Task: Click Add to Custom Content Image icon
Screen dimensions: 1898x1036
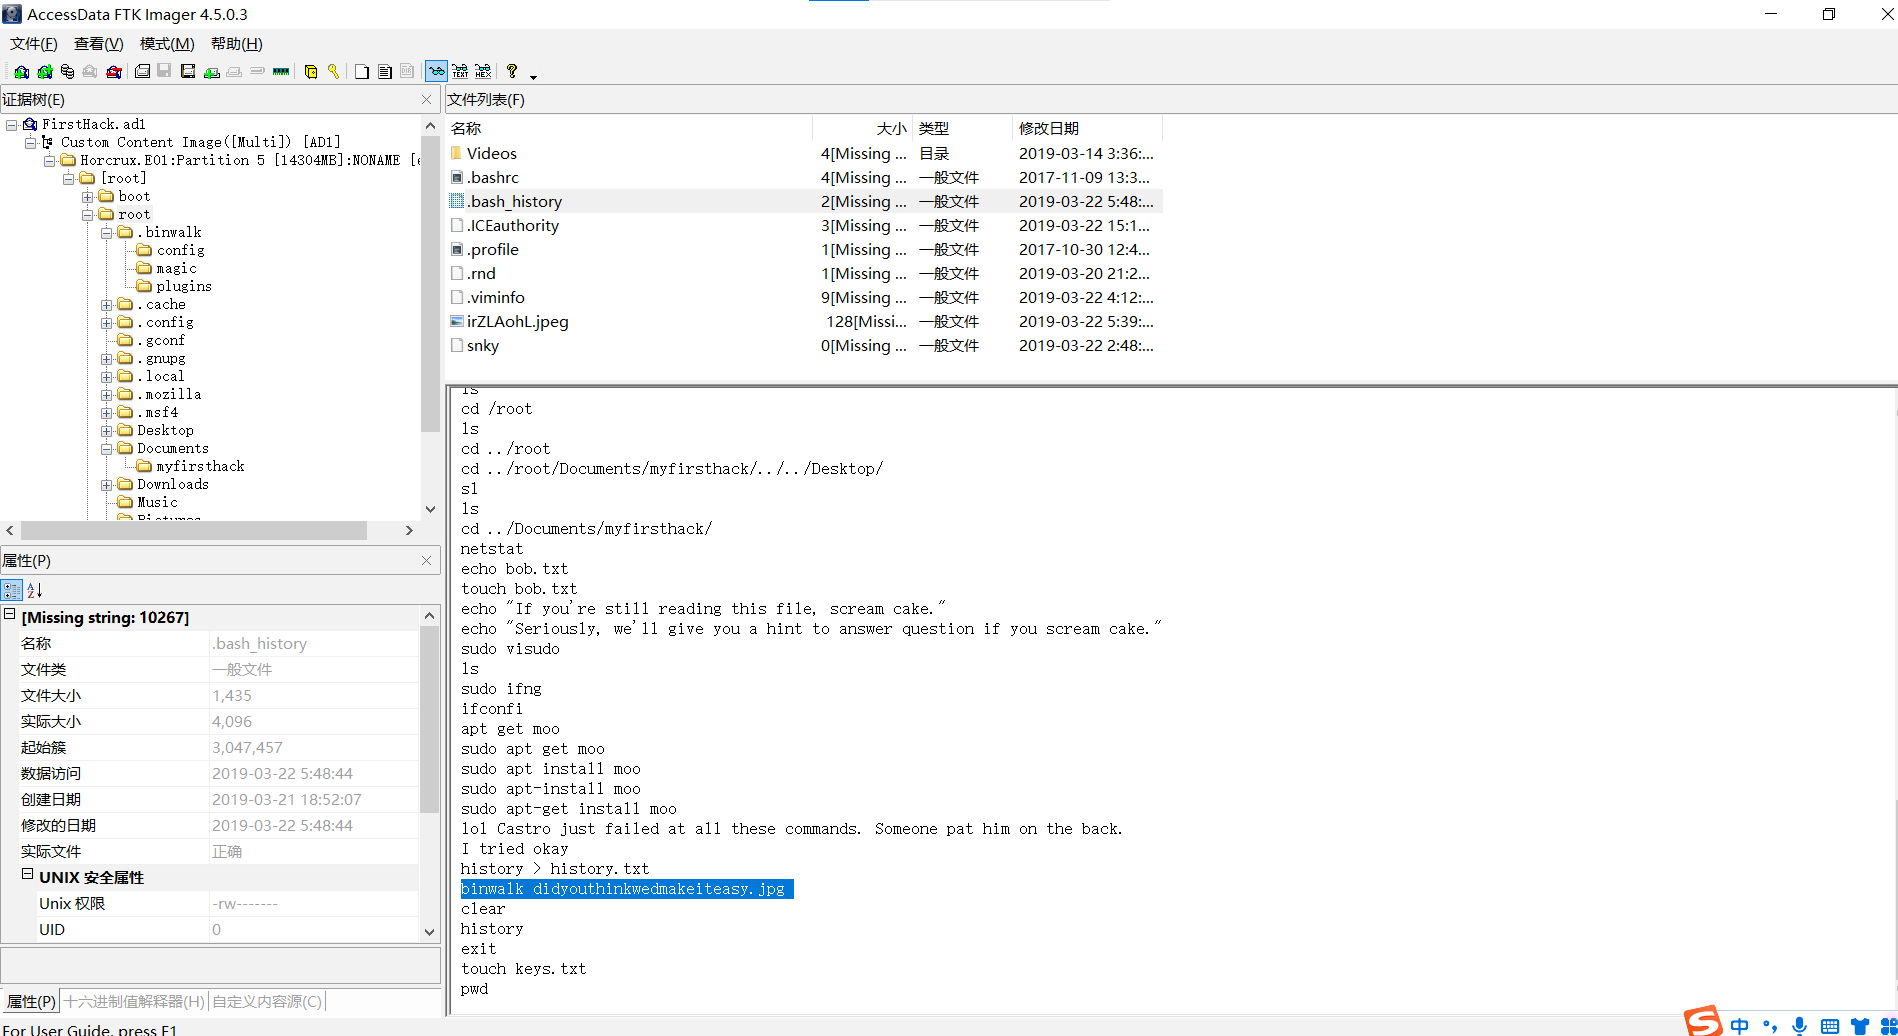Action: tap(211, 71)
